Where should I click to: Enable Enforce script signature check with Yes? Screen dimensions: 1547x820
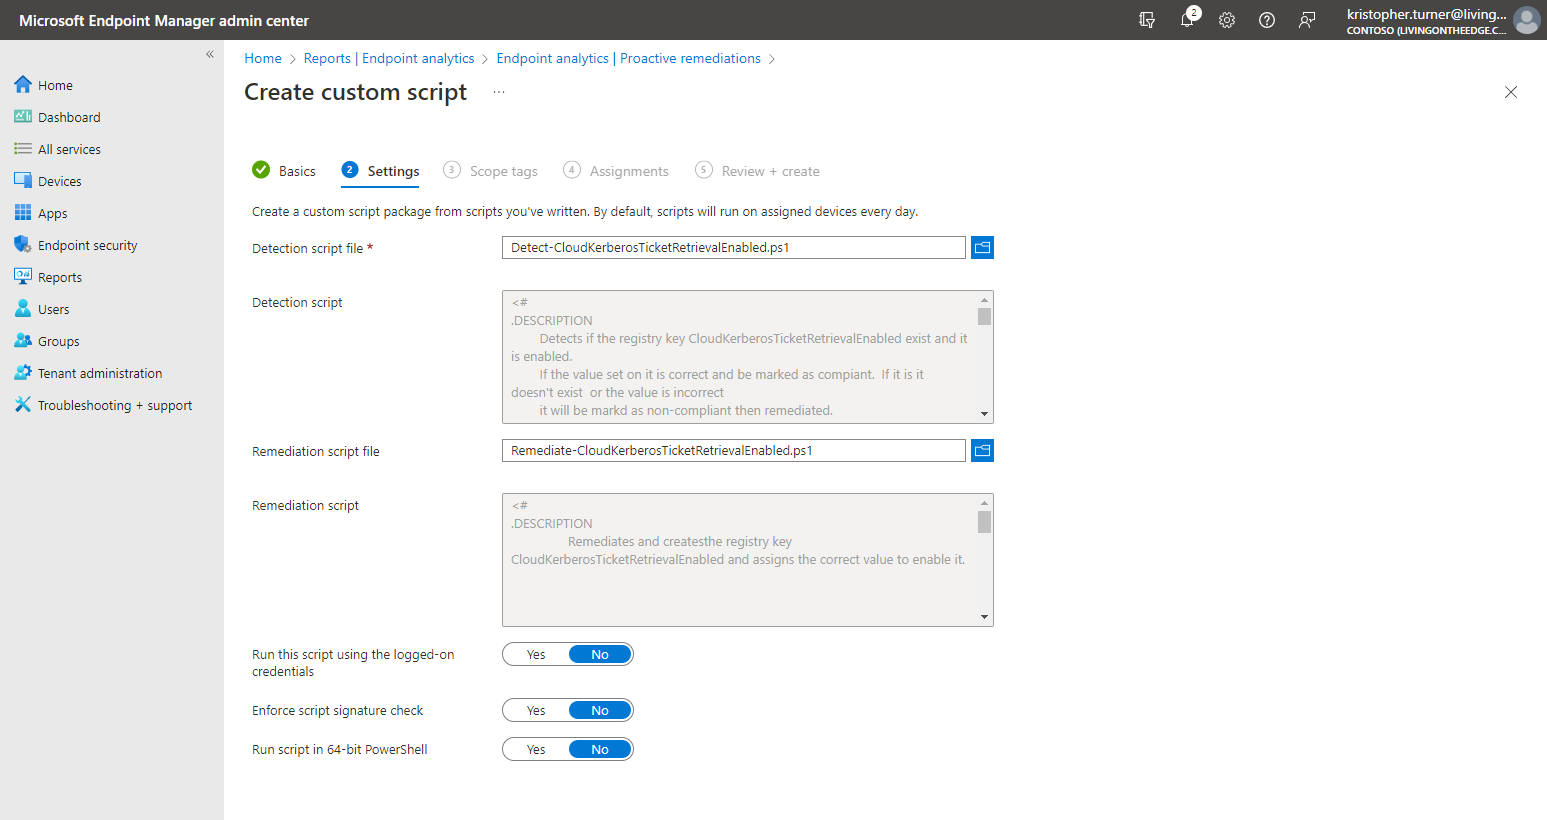click(x=536, y=710)
